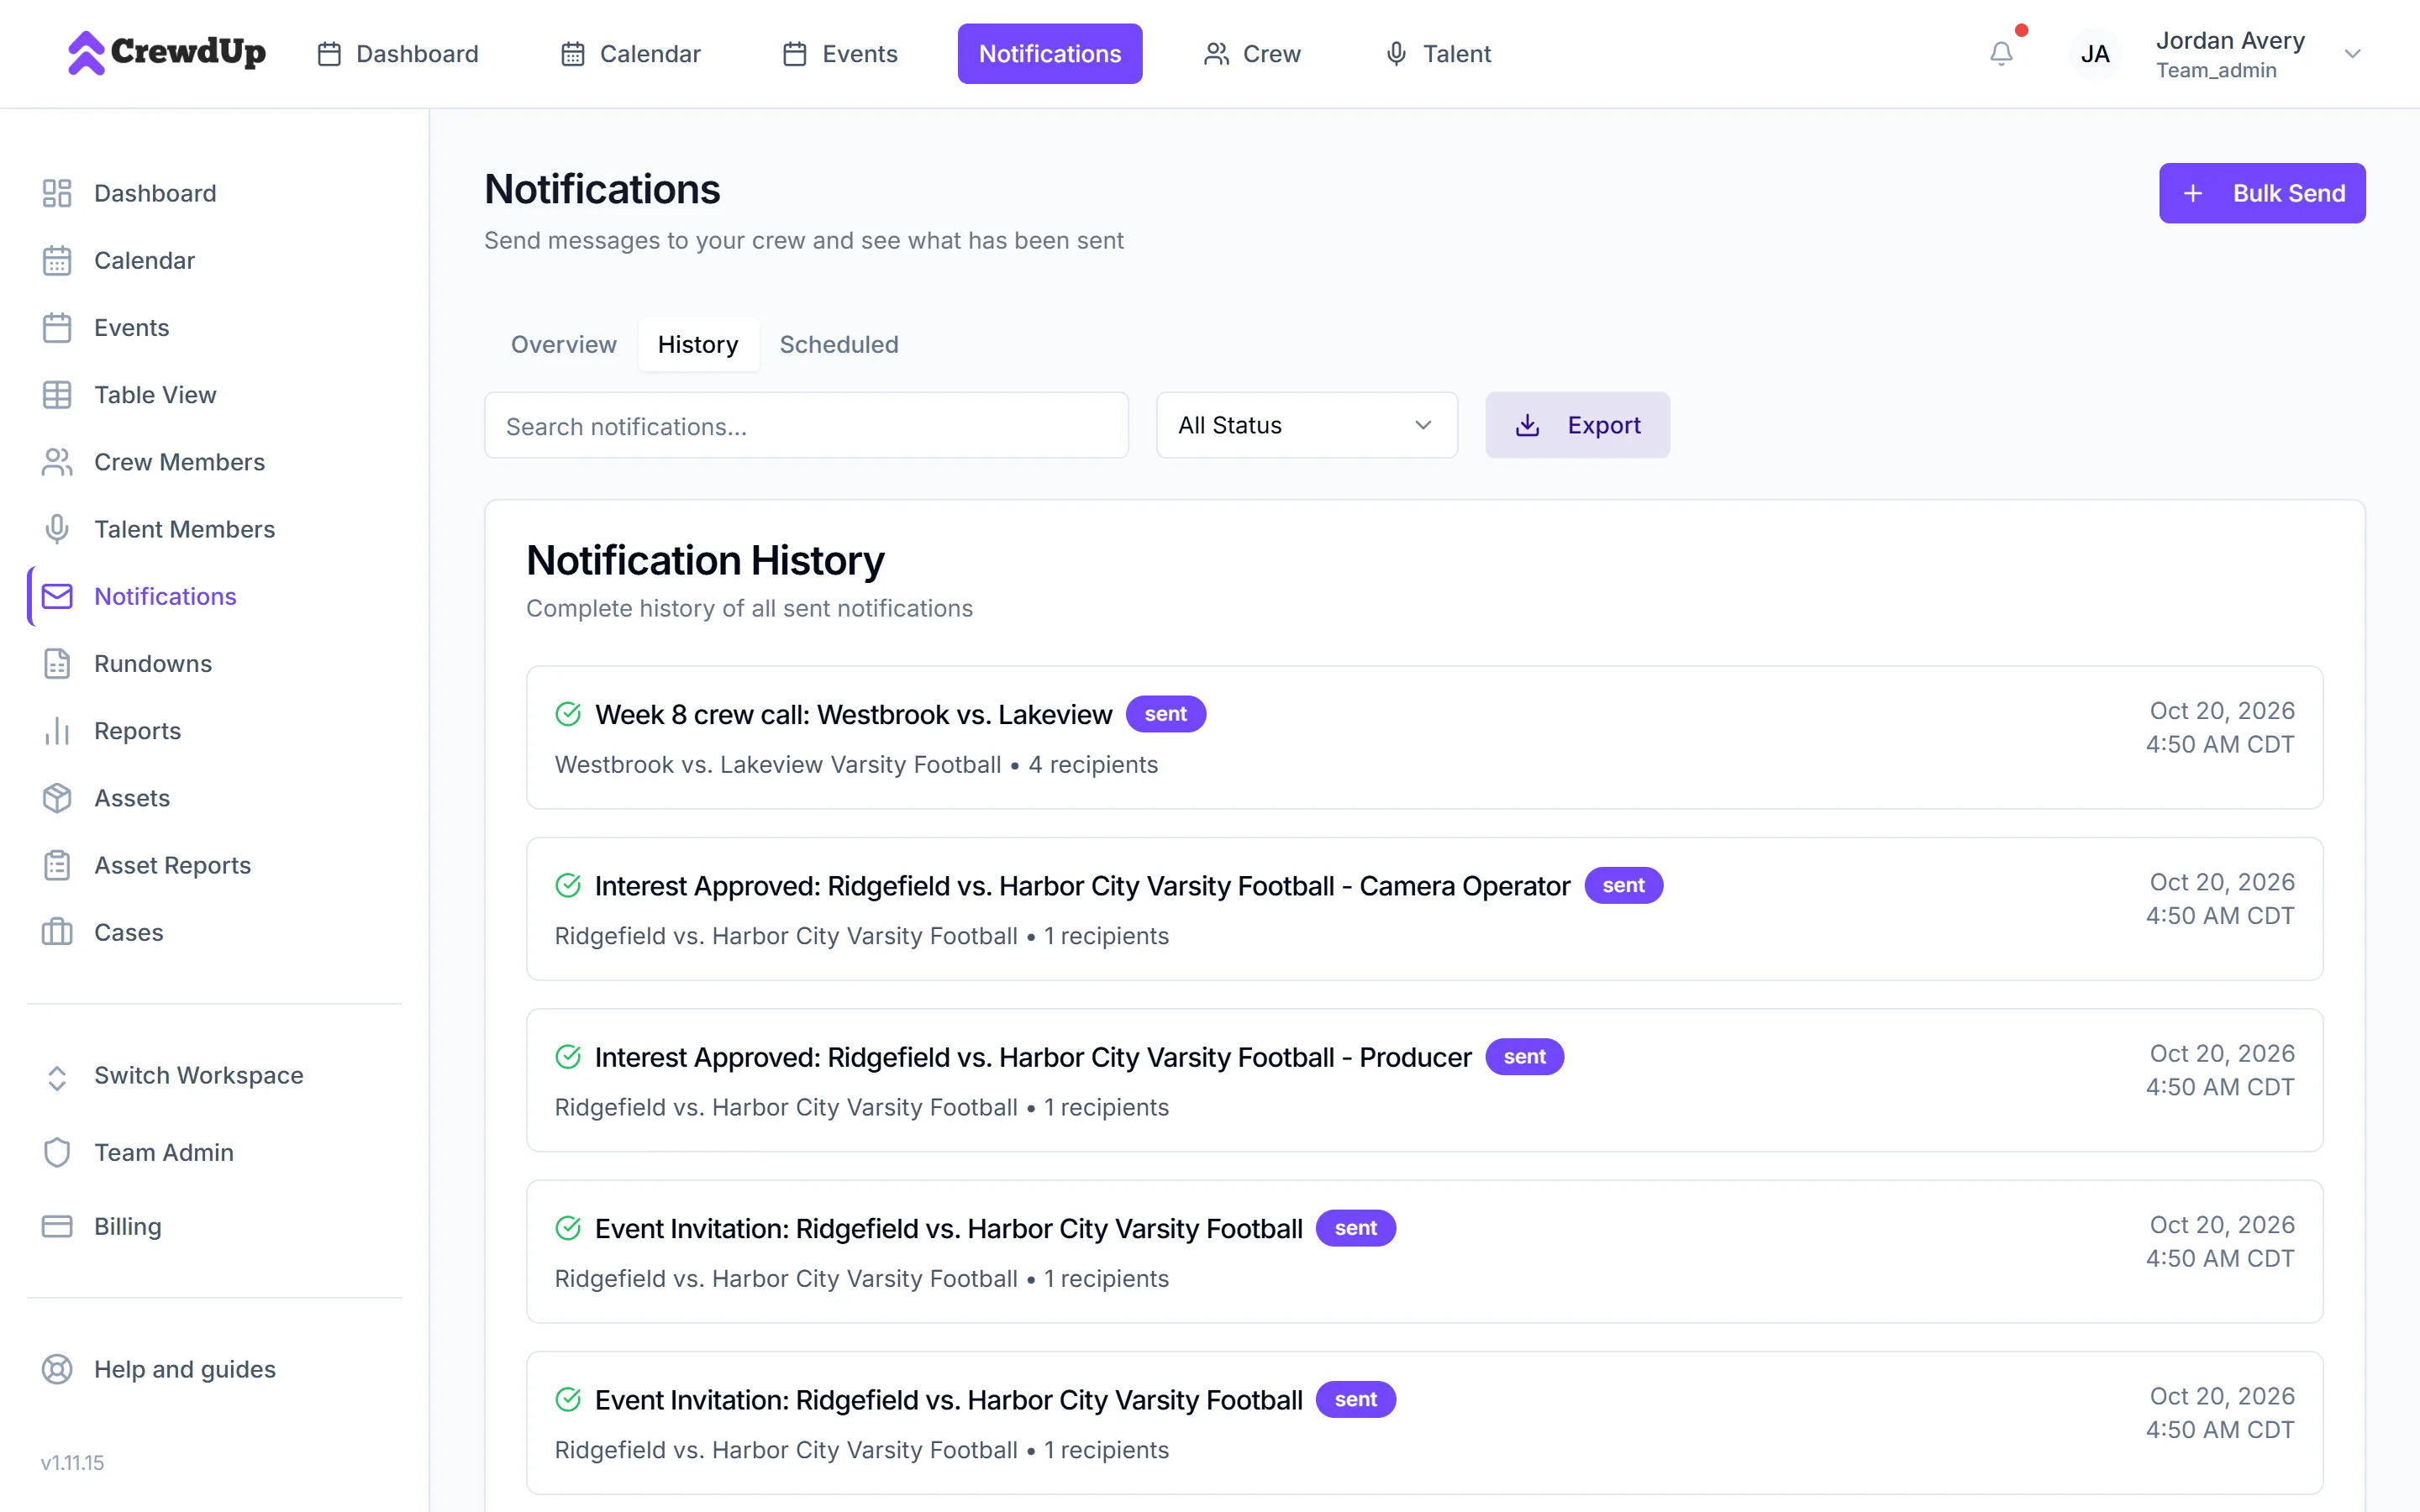The image size is (2420, 1512).
Task: Click the sidebar Notifications envelope icon
Action: click(x=57, y=596)
